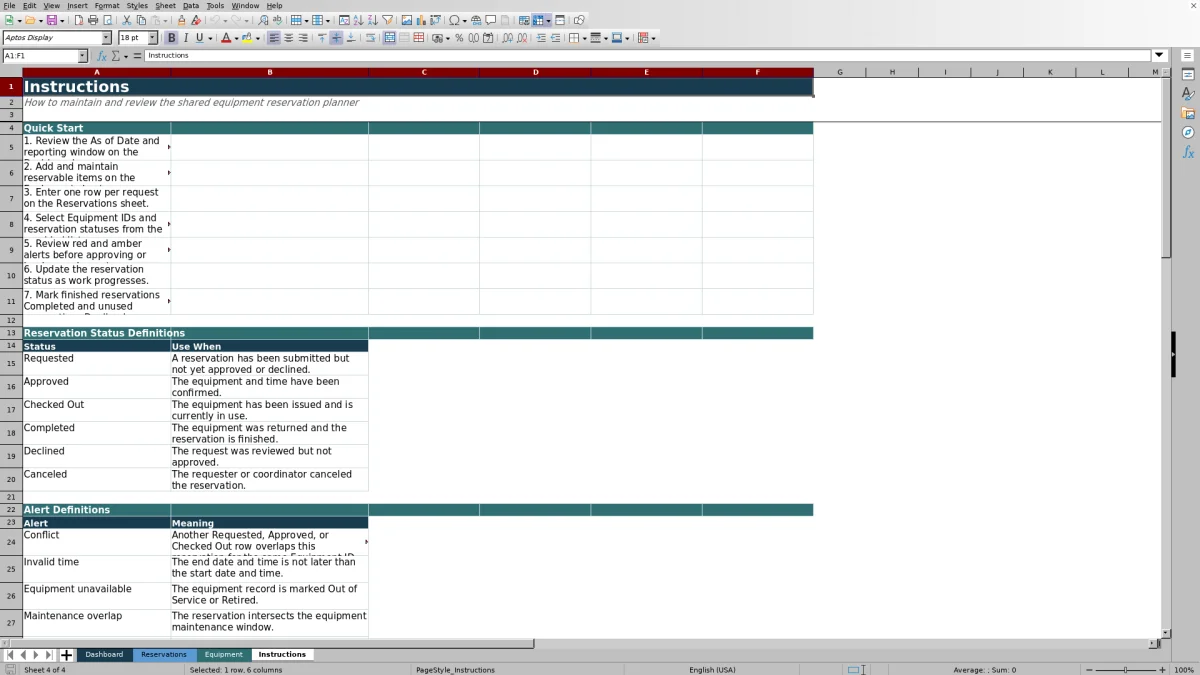Toggle Align Left formatting
The width and height of the screenshot is (1200, 675).
point(274,38)
